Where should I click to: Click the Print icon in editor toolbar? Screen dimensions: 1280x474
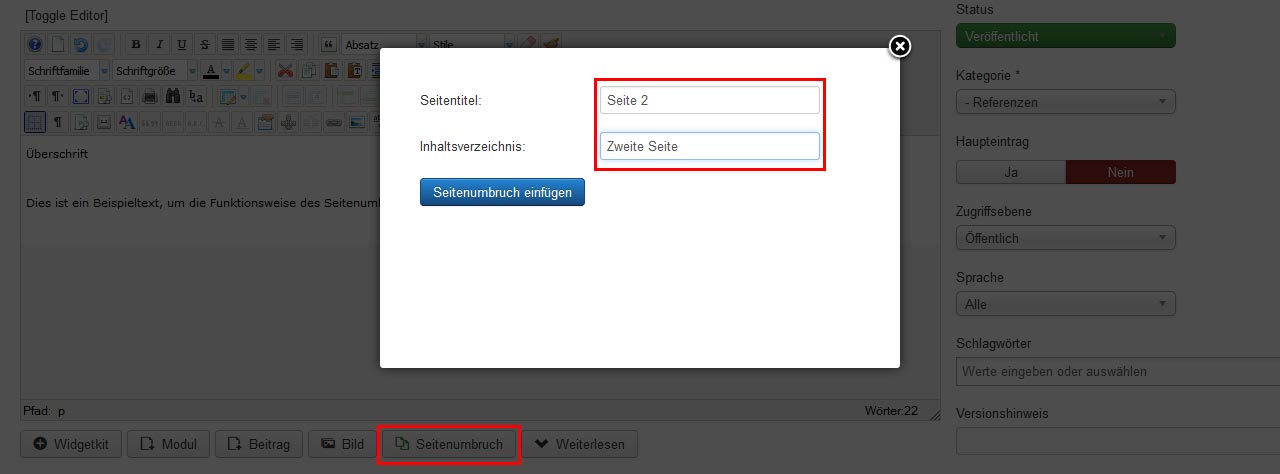[x=149, y=97]
